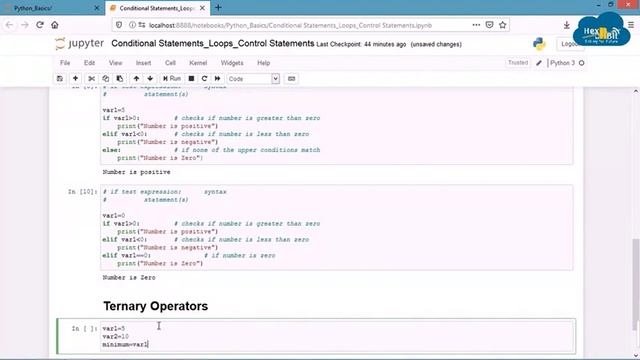Viewport: 640px width, 360px height.
Task: Open the Edit menu
Action: pos(89,63)
